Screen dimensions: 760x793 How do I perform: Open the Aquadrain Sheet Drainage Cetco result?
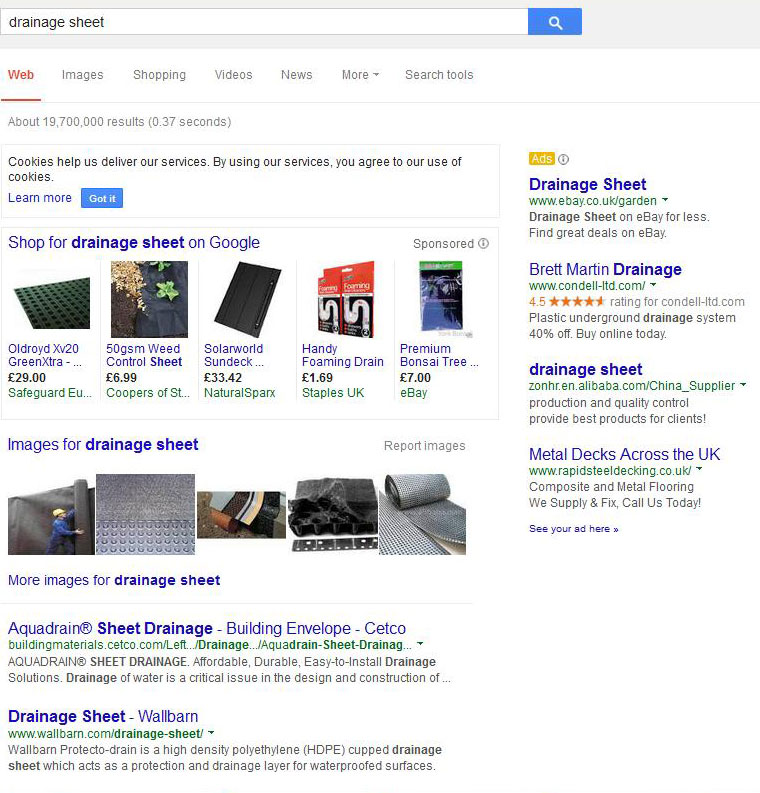[x=207, y=629]
